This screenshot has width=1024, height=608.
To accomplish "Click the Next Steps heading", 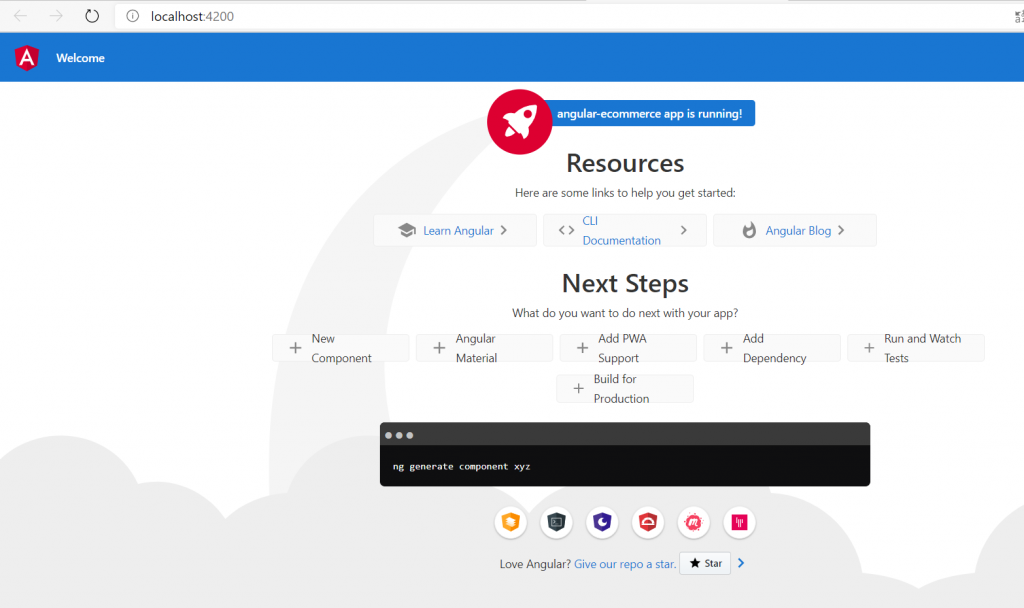I will click(x=625, y=283).
